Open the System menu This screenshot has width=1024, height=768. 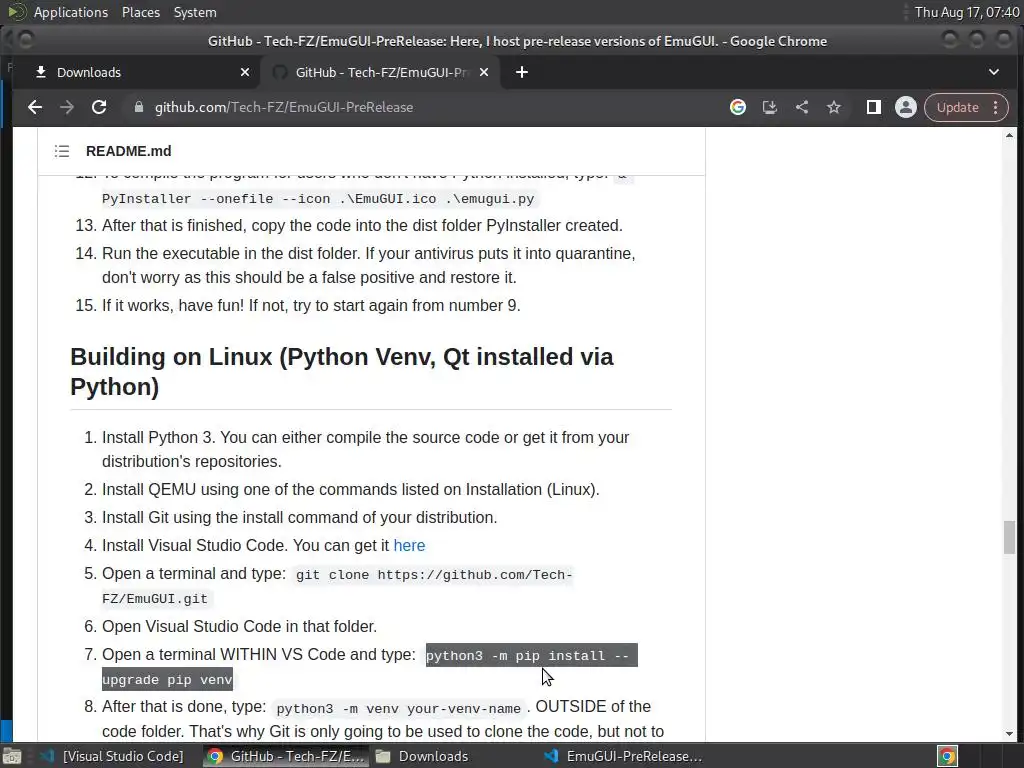pos(195,12)
